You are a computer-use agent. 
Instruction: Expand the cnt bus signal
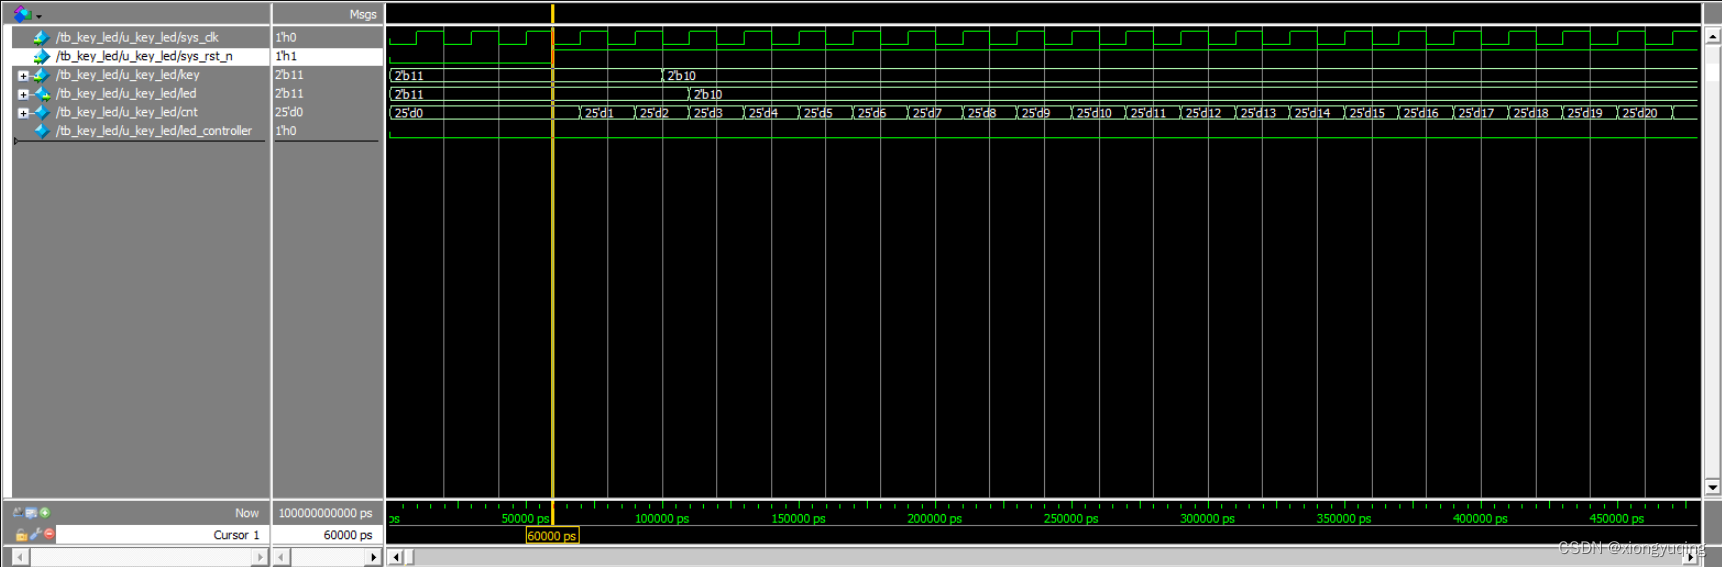(23, 113)
